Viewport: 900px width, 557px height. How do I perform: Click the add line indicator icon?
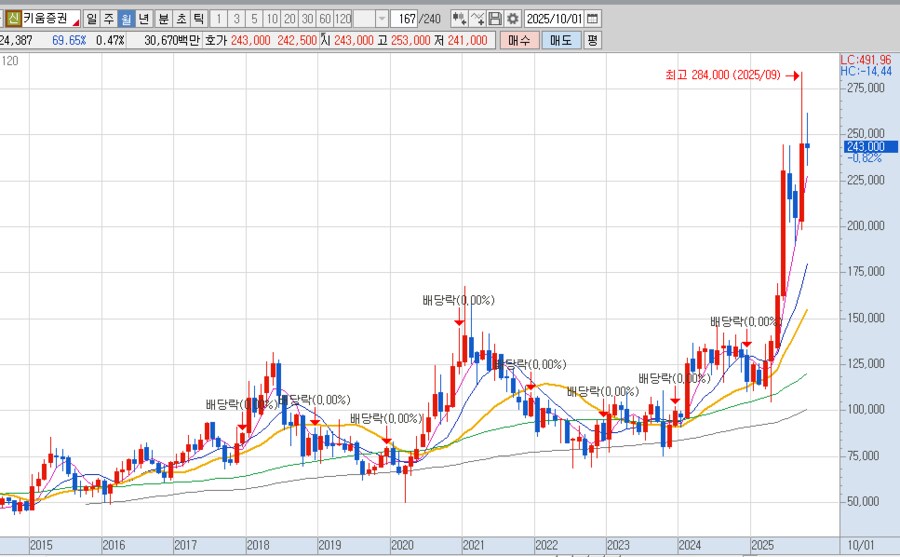pyautogui.click(x=477, y=19)
